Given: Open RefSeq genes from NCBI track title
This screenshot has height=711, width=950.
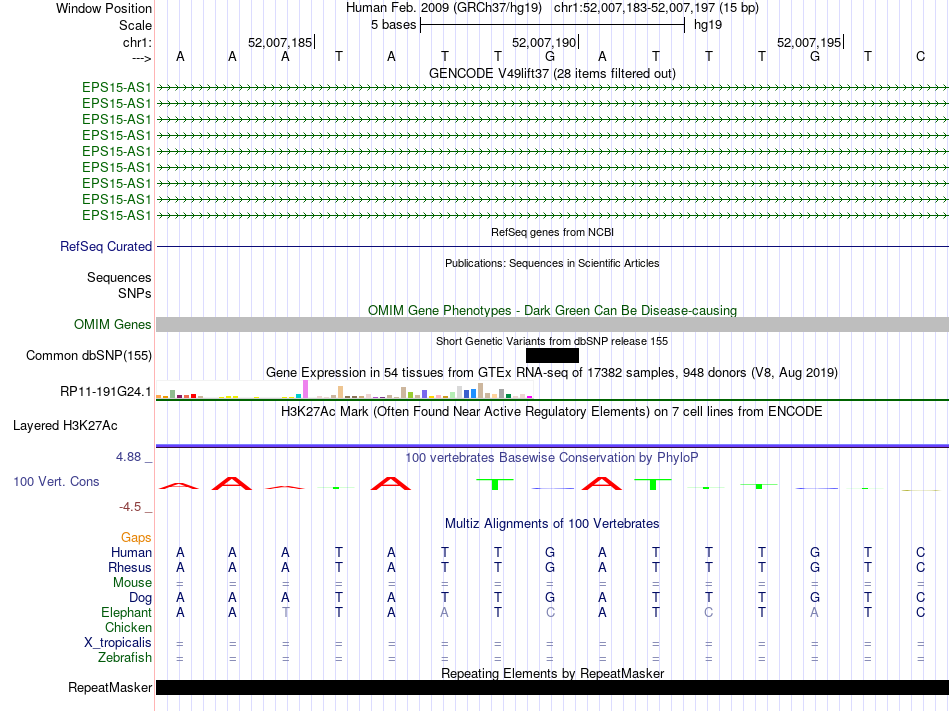Looking at the screenshot, I should [x=552, y=232].
